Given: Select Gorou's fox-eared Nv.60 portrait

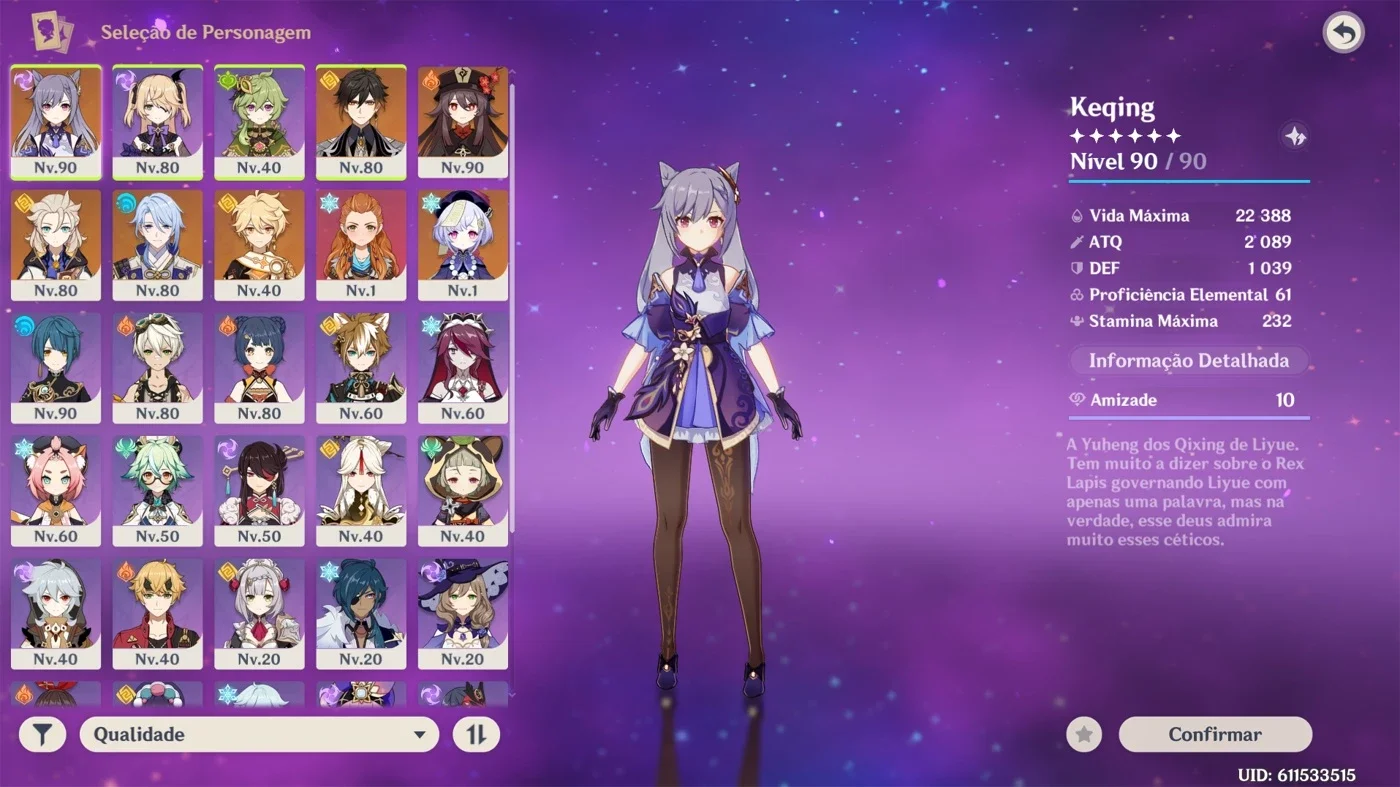Looking at the screenshot, I should (x=361, y=368).
